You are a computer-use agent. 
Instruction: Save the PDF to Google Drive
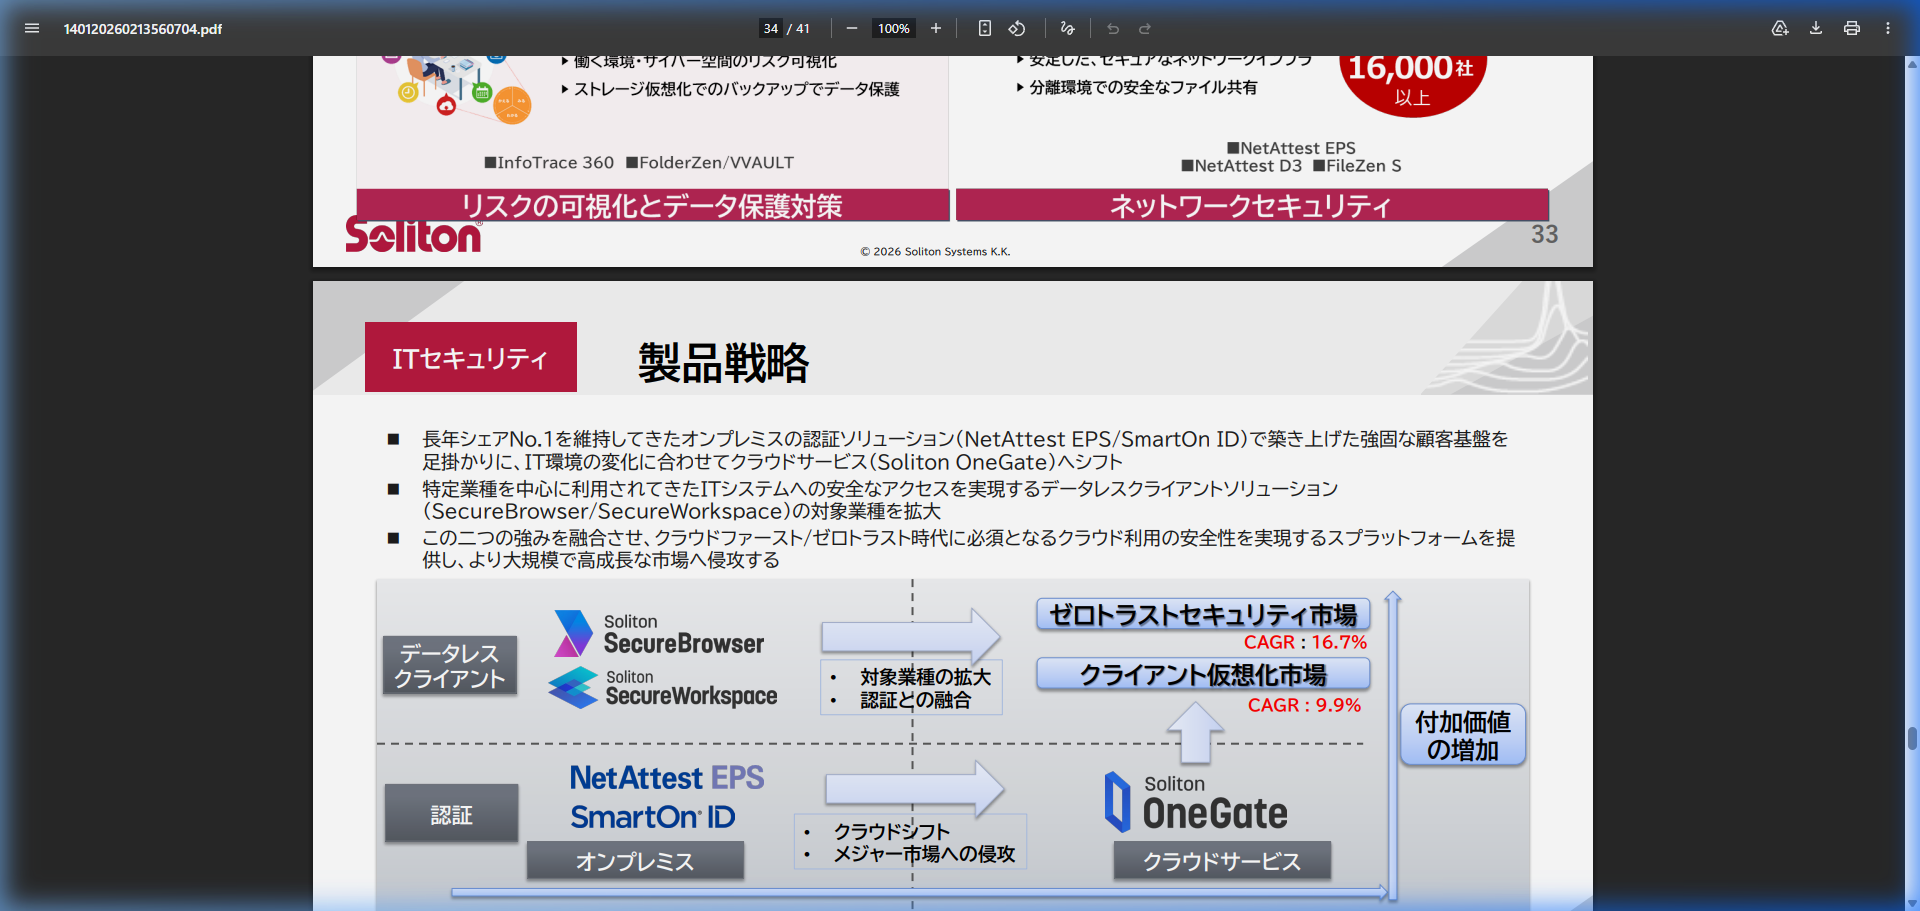click(1780, 28)
